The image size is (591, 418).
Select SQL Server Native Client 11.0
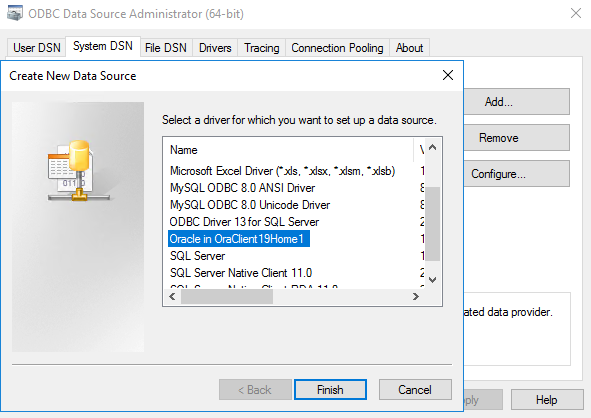click(x=241, y=273)
